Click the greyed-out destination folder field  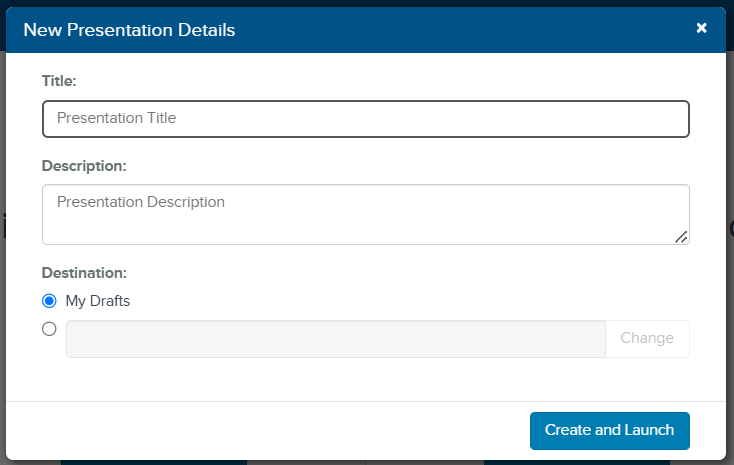click(335, 339)
